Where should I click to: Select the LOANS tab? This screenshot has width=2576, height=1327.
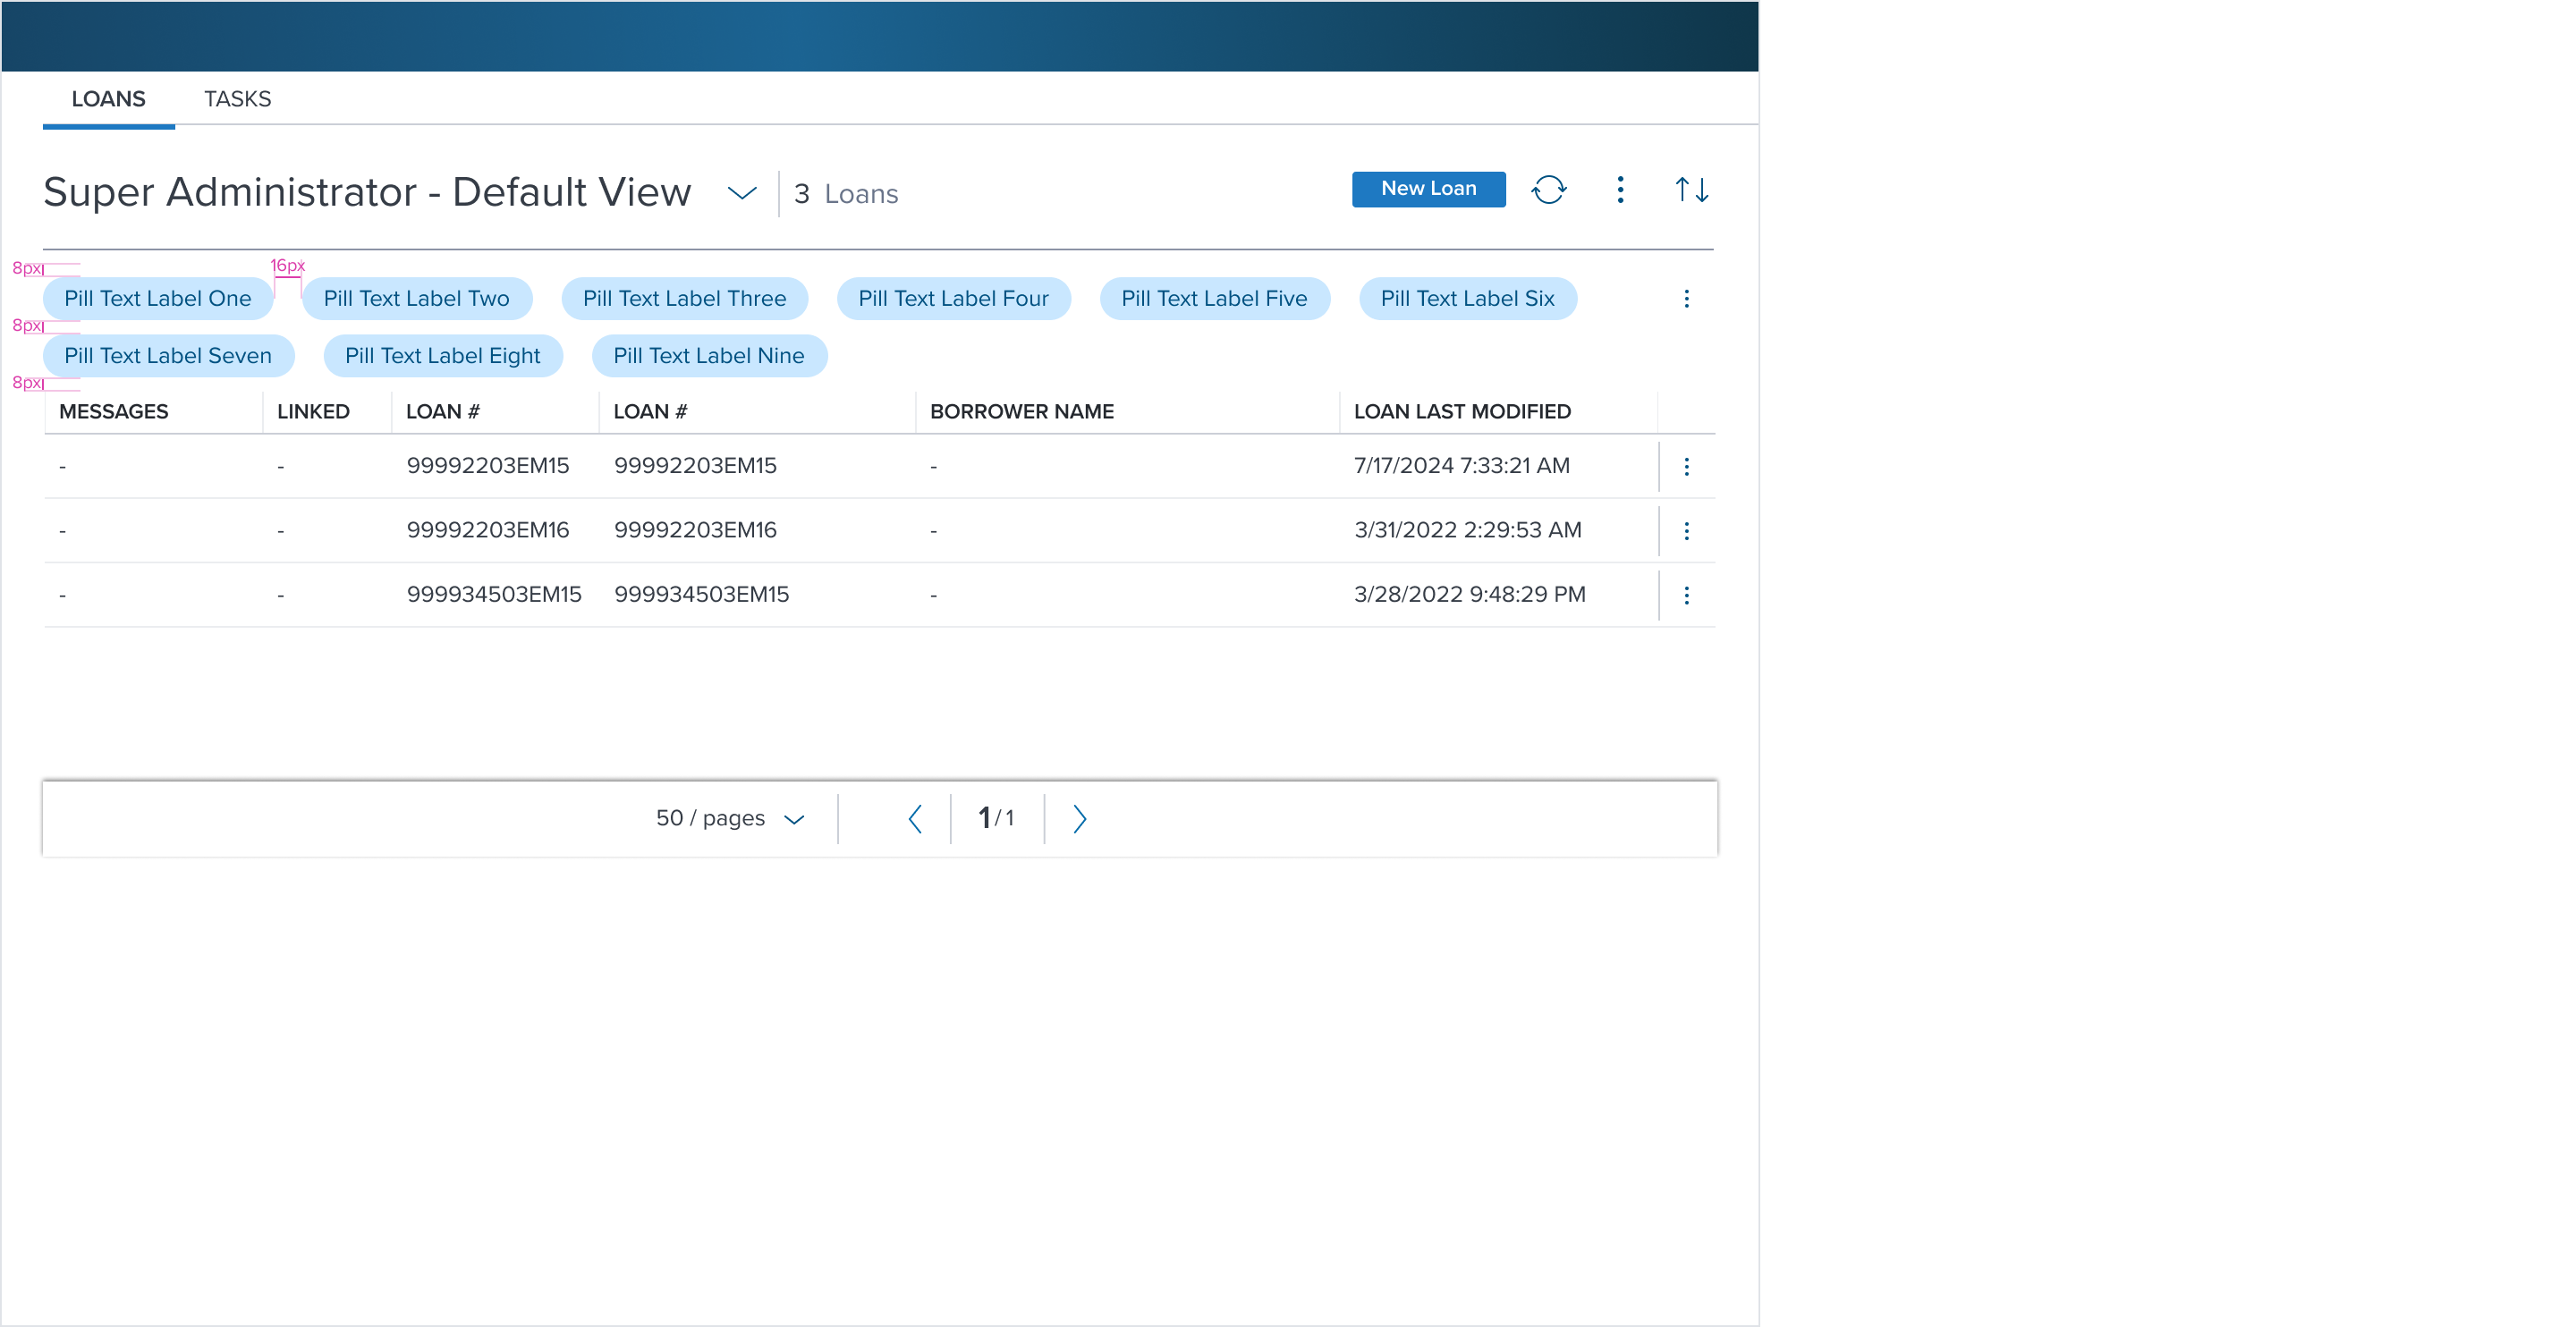pos(108,99)
